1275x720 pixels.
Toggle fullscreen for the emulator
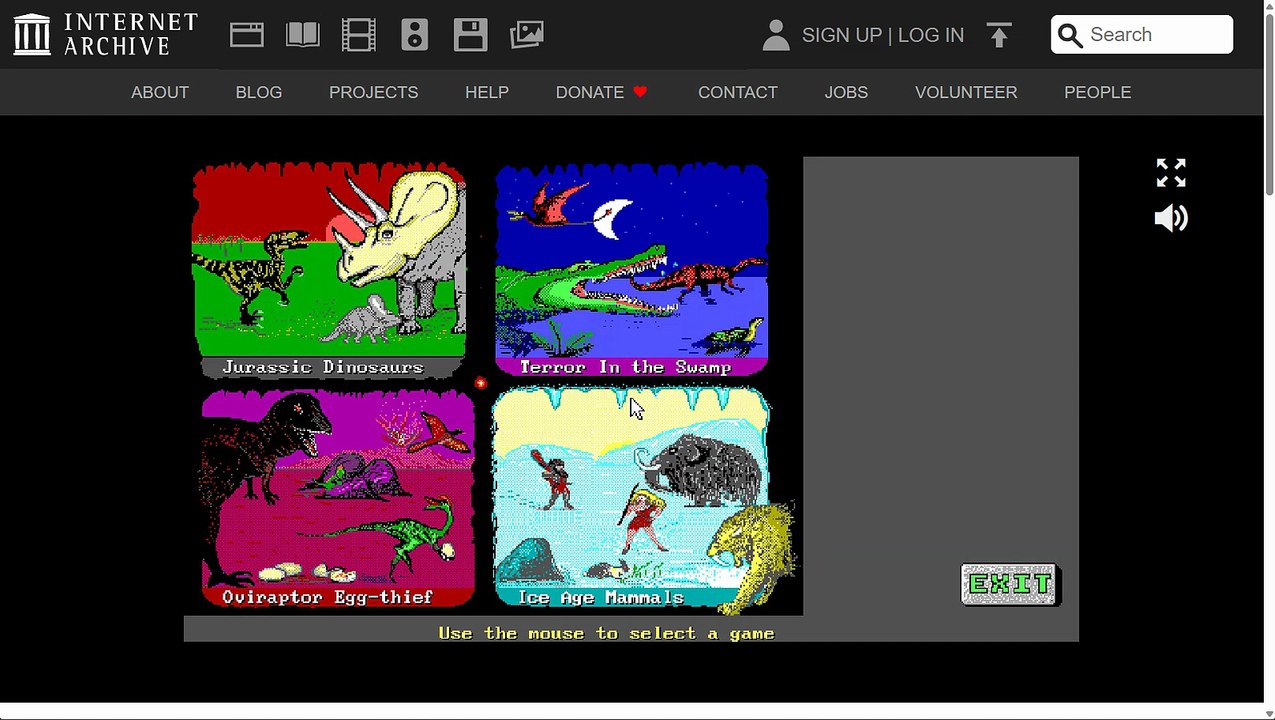coord(1171,173)
